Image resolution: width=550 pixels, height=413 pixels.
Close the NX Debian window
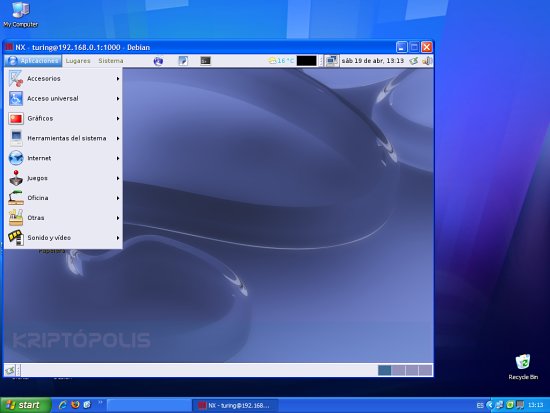pyautogui.click(x=427, y=47)
